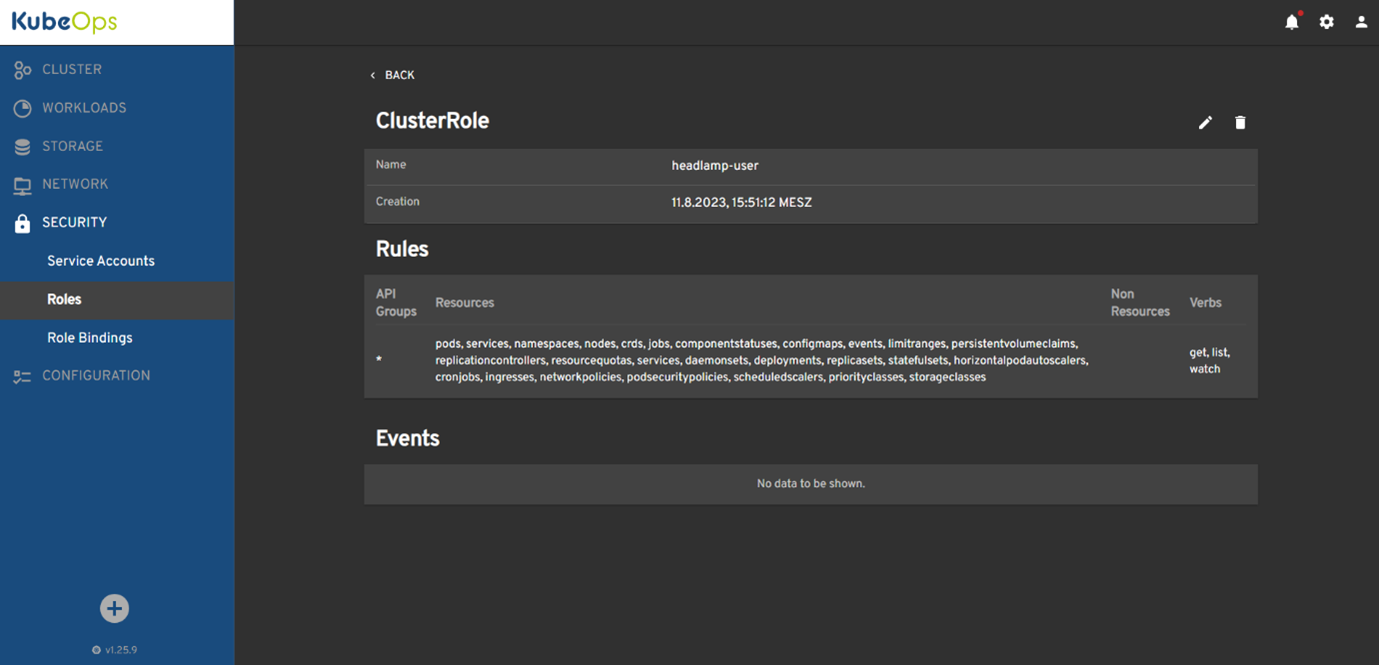1379x665 pixels.
Task: Click the Network monitor icon
Action: coord(22,185)
